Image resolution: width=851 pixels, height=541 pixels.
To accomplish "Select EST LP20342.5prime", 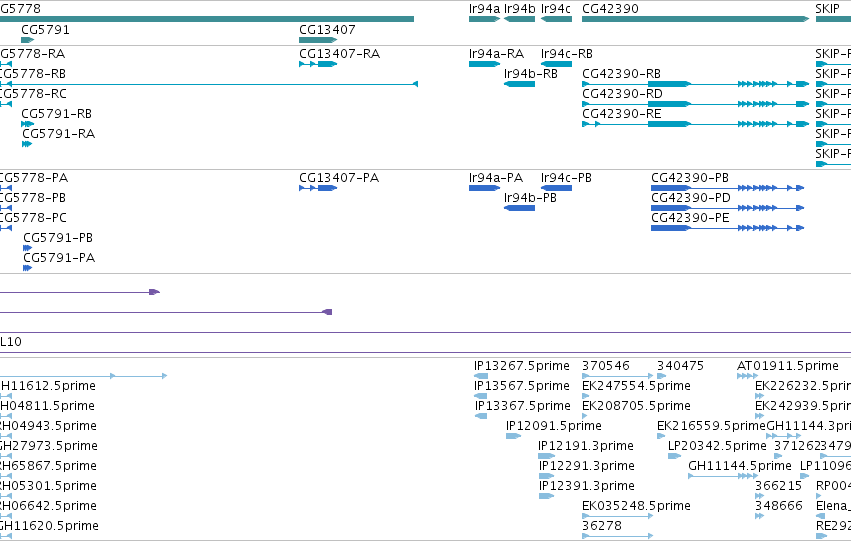I will [x=717, y=447].
